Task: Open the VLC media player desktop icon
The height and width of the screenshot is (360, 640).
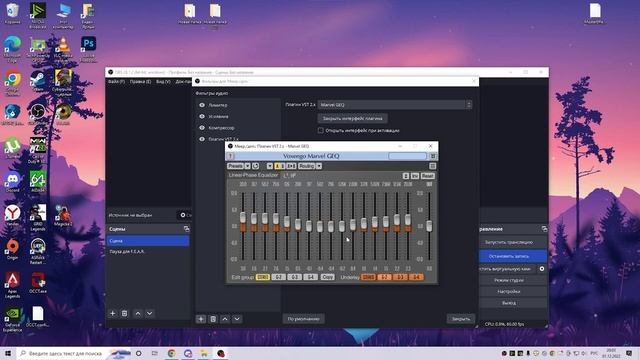Action: (x=63, y=48)
